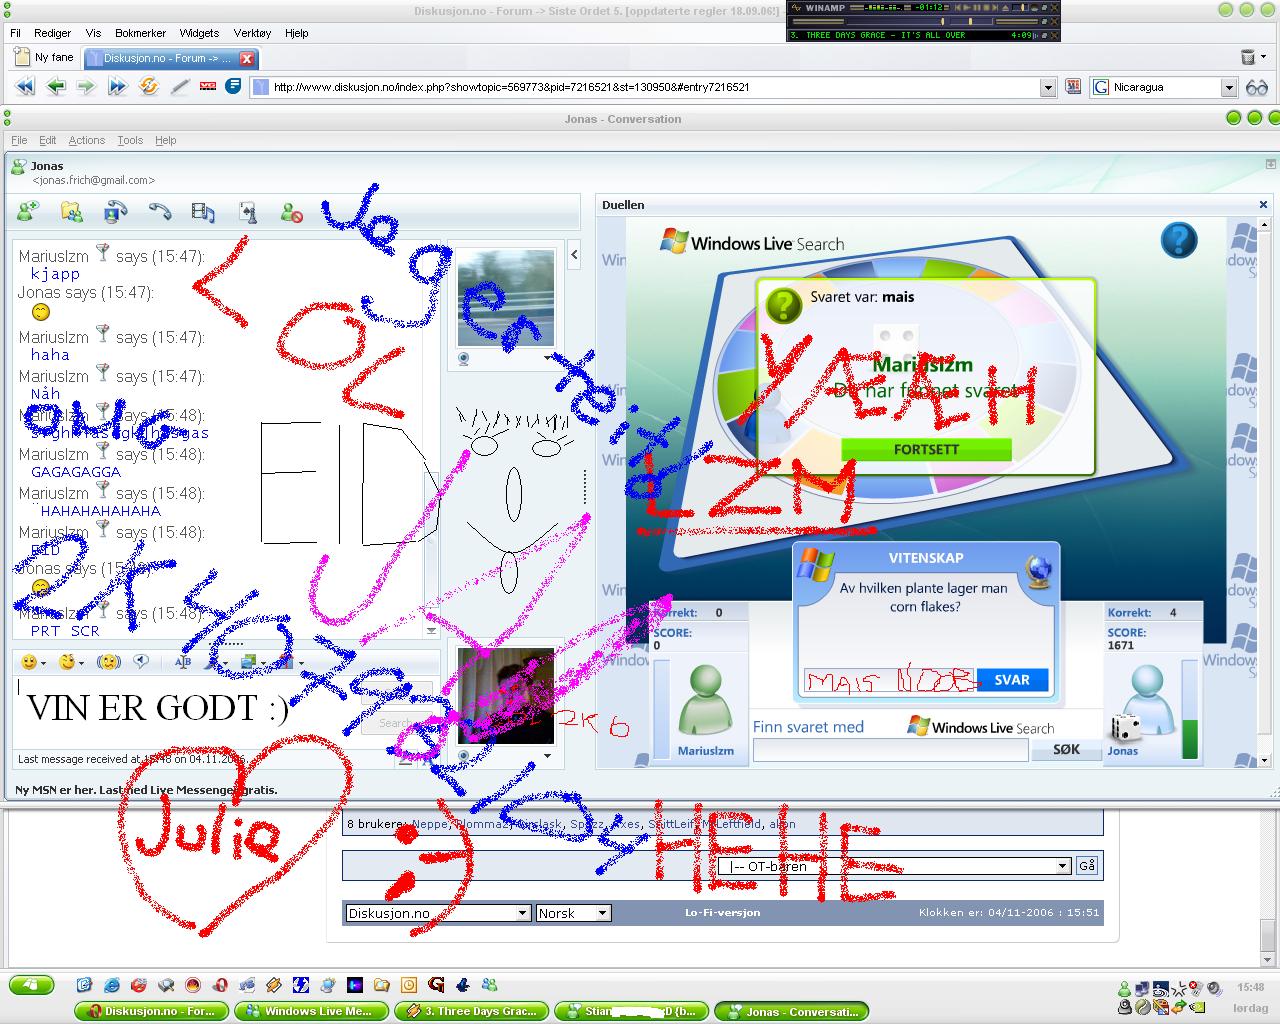Open the Bokmerker menu in Opera
1280x1024 pixels.
point(140,33)
